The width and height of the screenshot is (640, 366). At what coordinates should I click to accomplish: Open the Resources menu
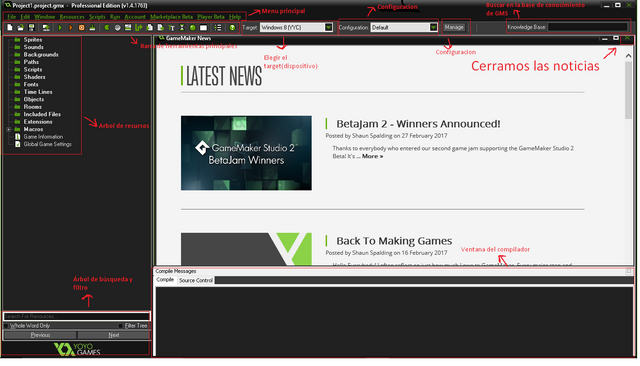72,17
